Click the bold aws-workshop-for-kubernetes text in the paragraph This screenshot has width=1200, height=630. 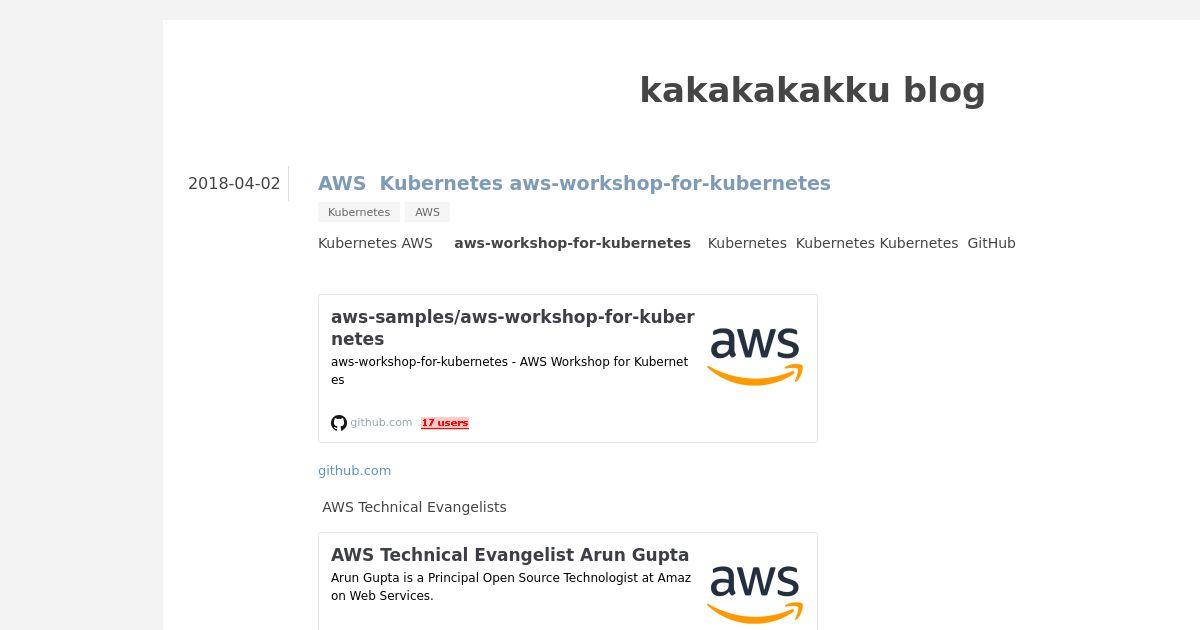[x=573, y=243]
